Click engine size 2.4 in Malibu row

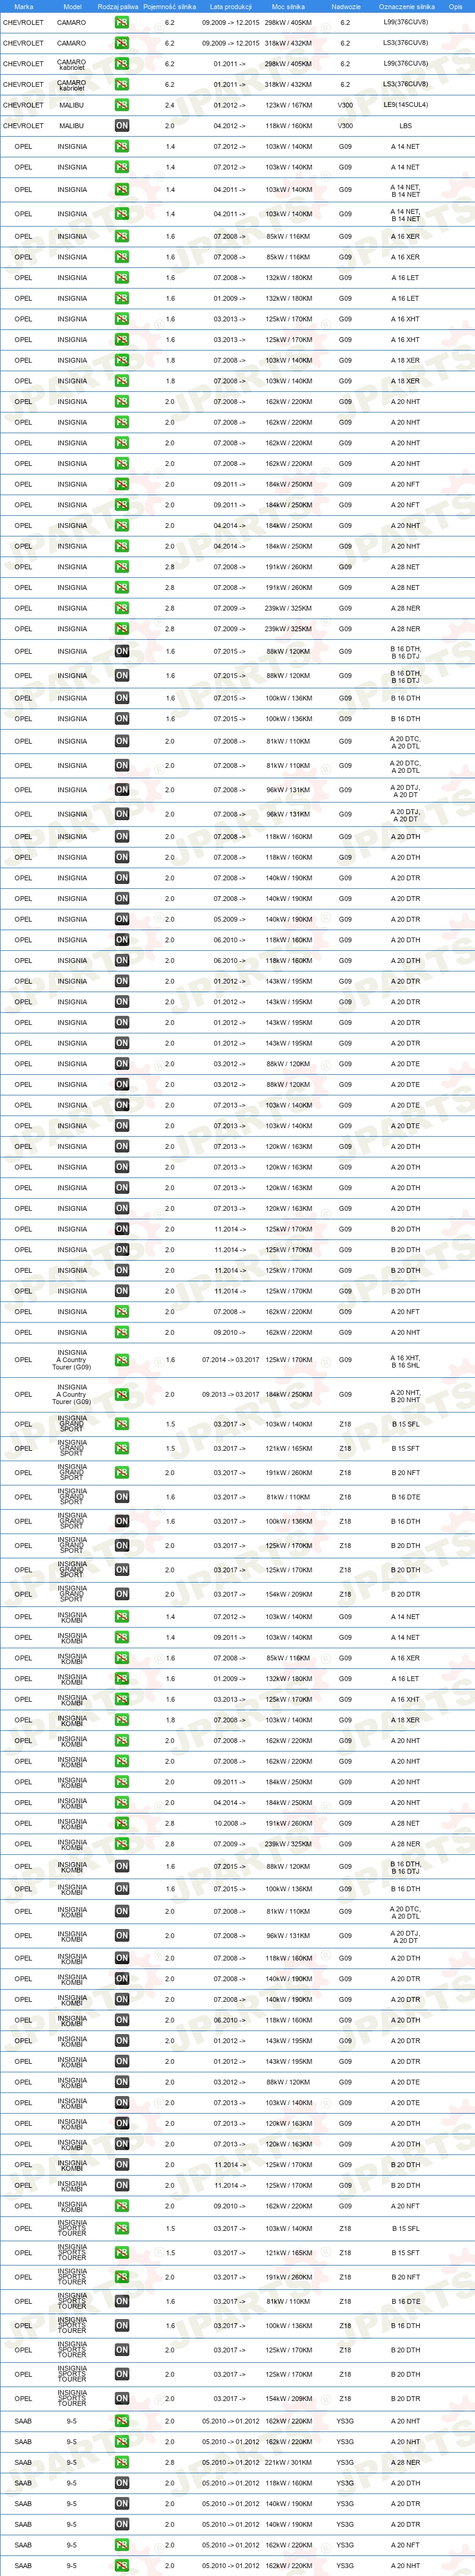tap(170, 105)
